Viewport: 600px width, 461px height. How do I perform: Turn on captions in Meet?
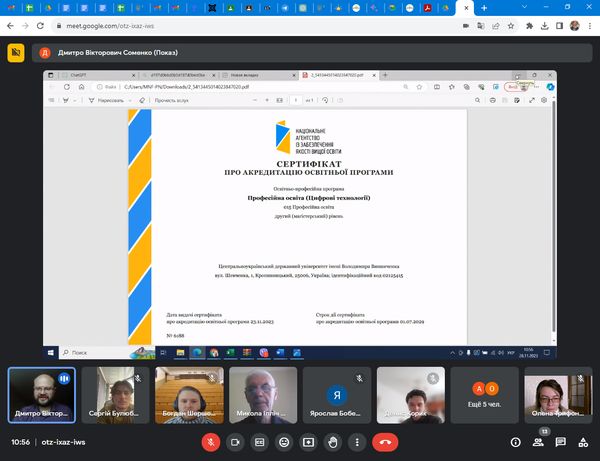coord(260,441)
